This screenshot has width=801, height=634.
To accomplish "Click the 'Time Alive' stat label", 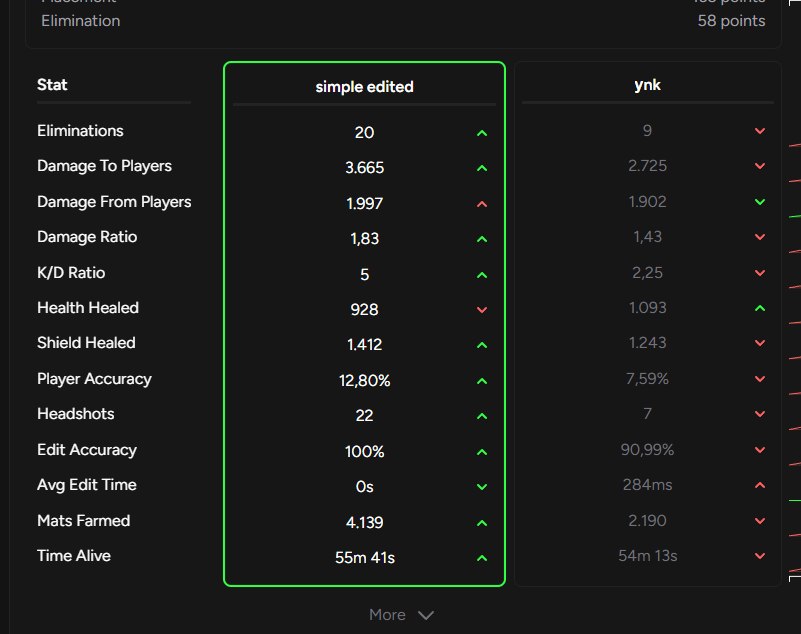I will pyautogui.click(x=74, y=556).
